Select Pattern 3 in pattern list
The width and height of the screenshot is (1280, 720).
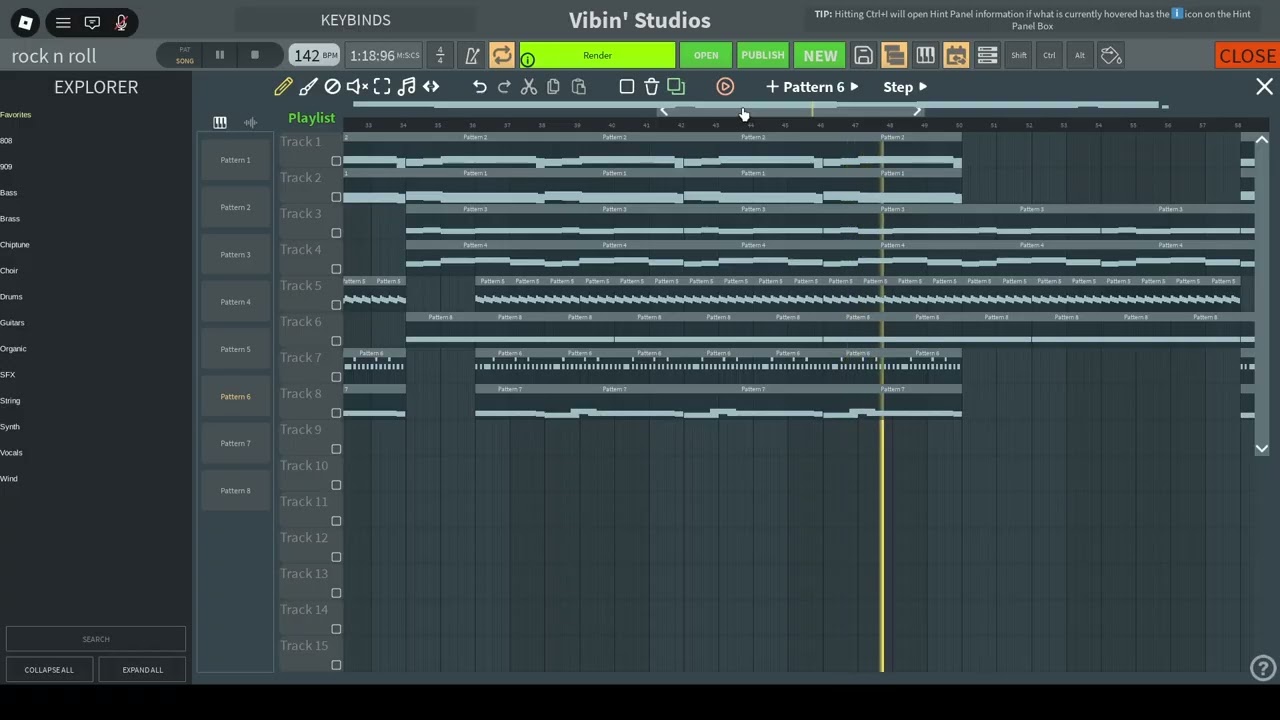tap(236, 255)
